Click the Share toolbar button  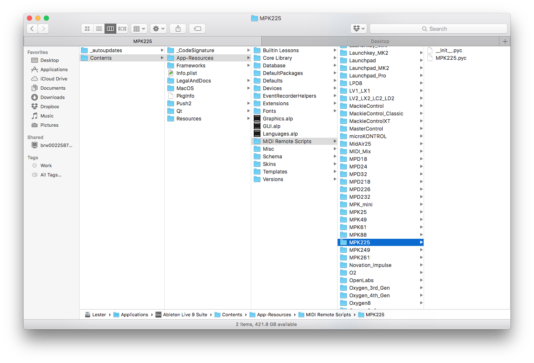coord(178,29)
